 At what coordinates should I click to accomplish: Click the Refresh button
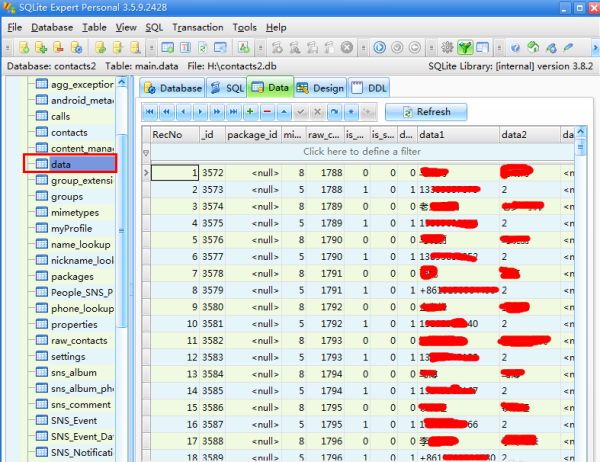[x=426, y=112]
